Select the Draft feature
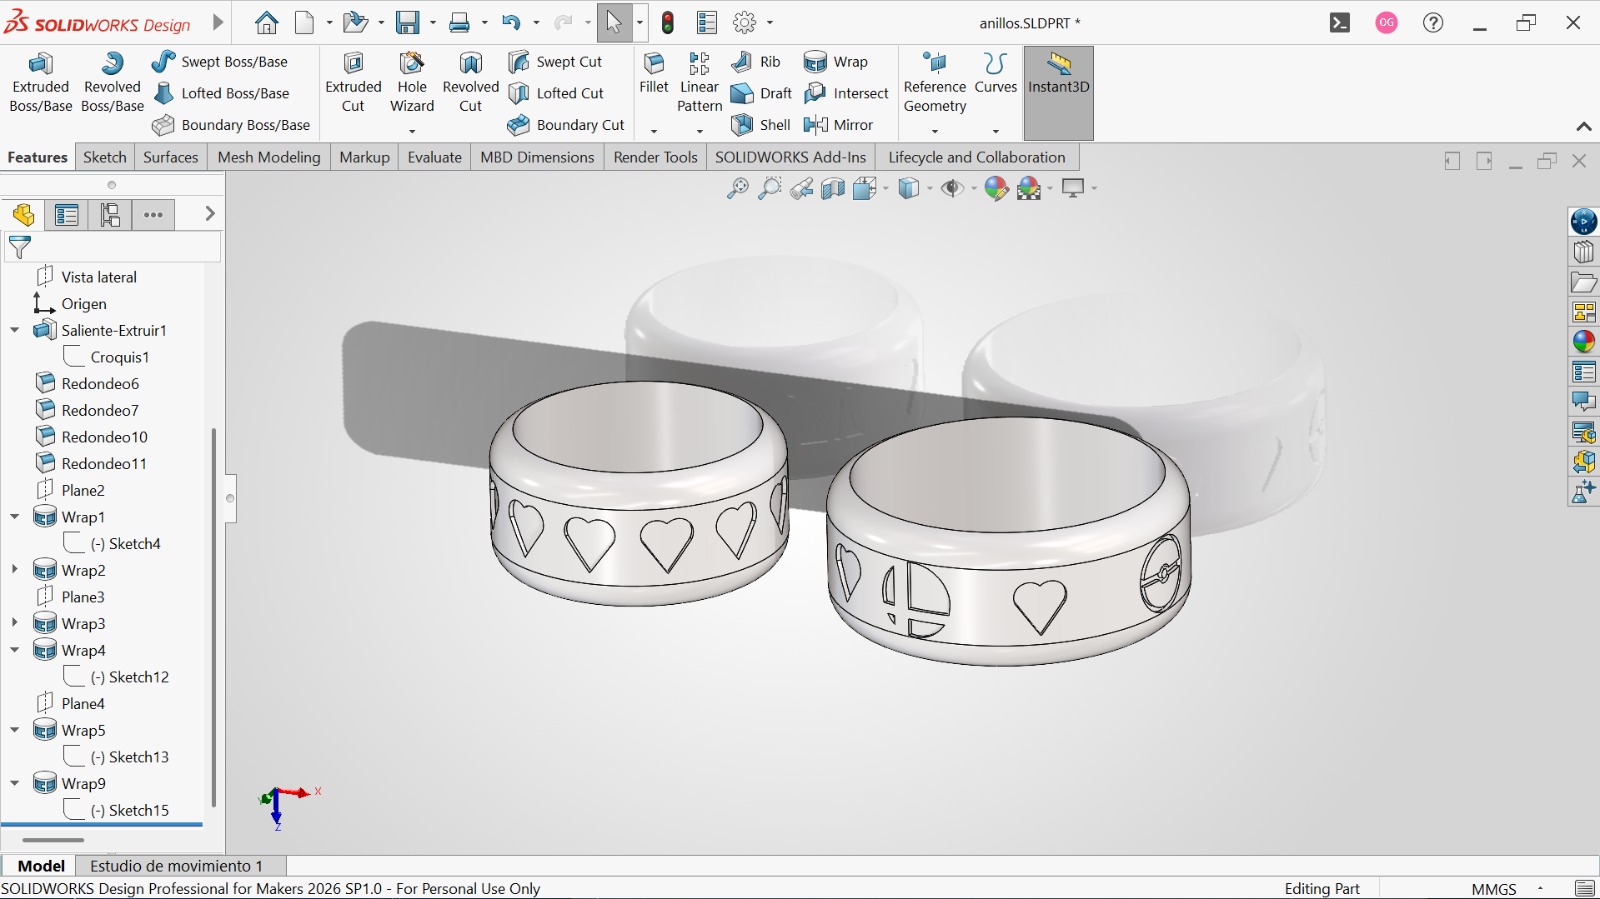Viewport: 1600px width, 899px height. [x=761, y=93]
